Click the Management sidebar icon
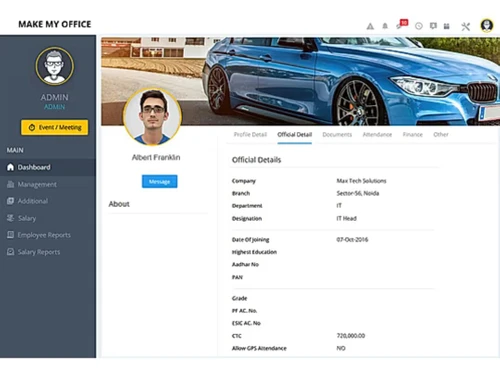This screenshot has width=500, height=375. click(x=10, y=184)
